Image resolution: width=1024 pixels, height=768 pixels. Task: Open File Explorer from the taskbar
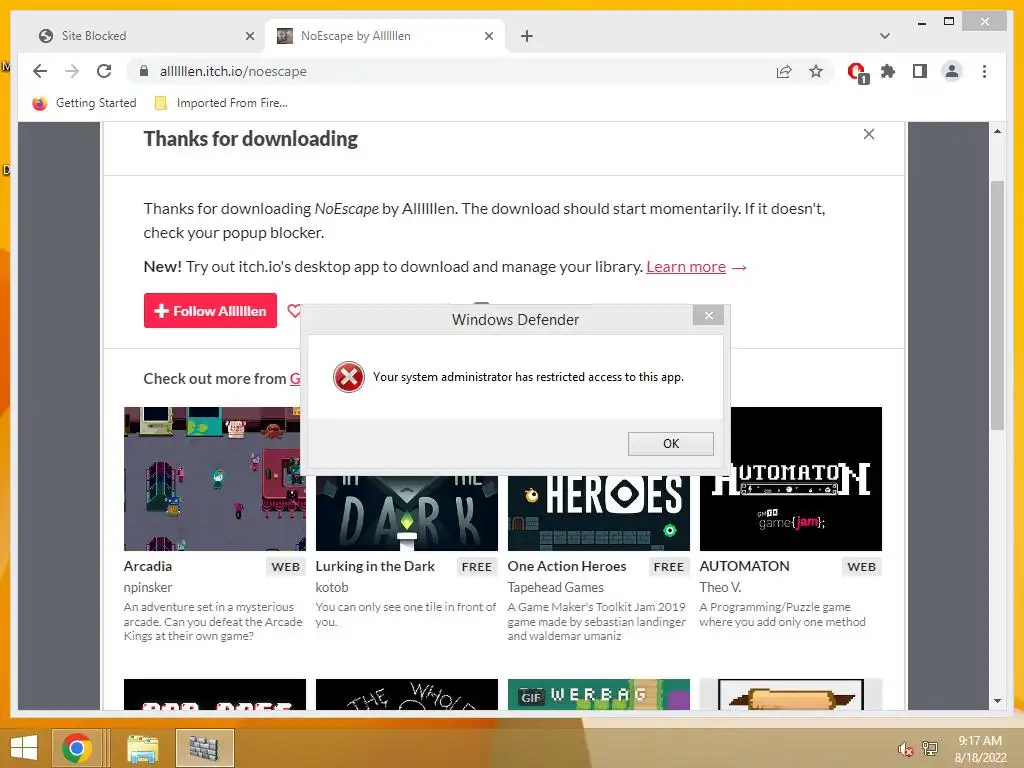pyautogui.click(x=142, y=748)
